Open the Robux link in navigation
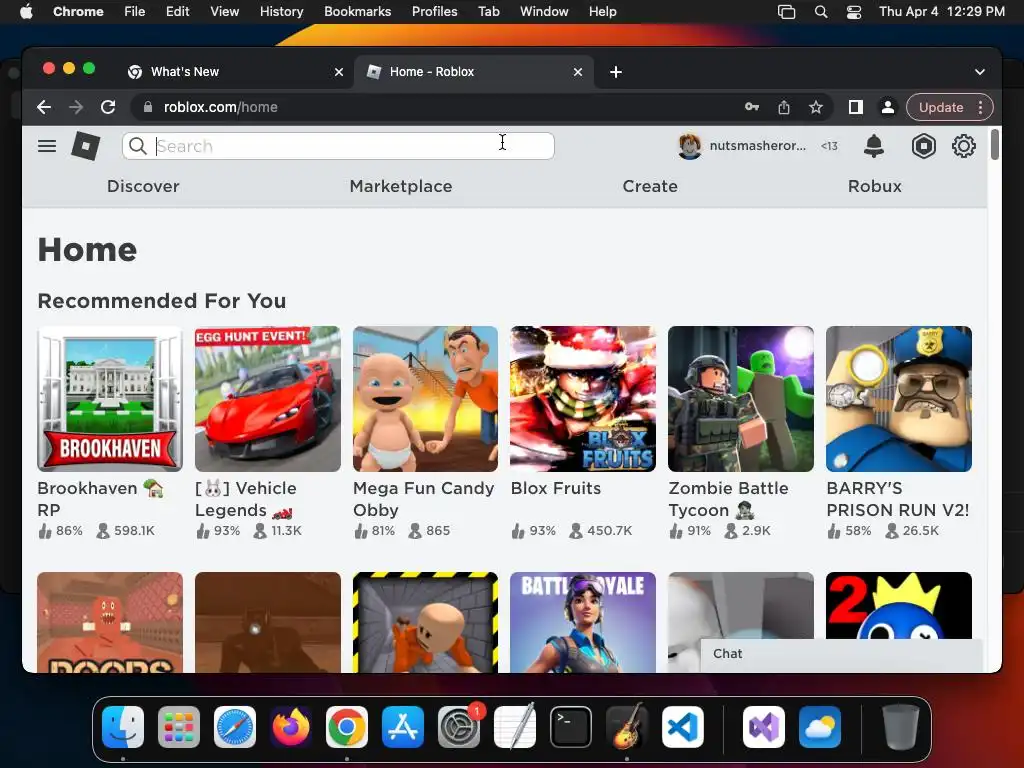The image size is (1024, 768). click(x=874, y=186)
